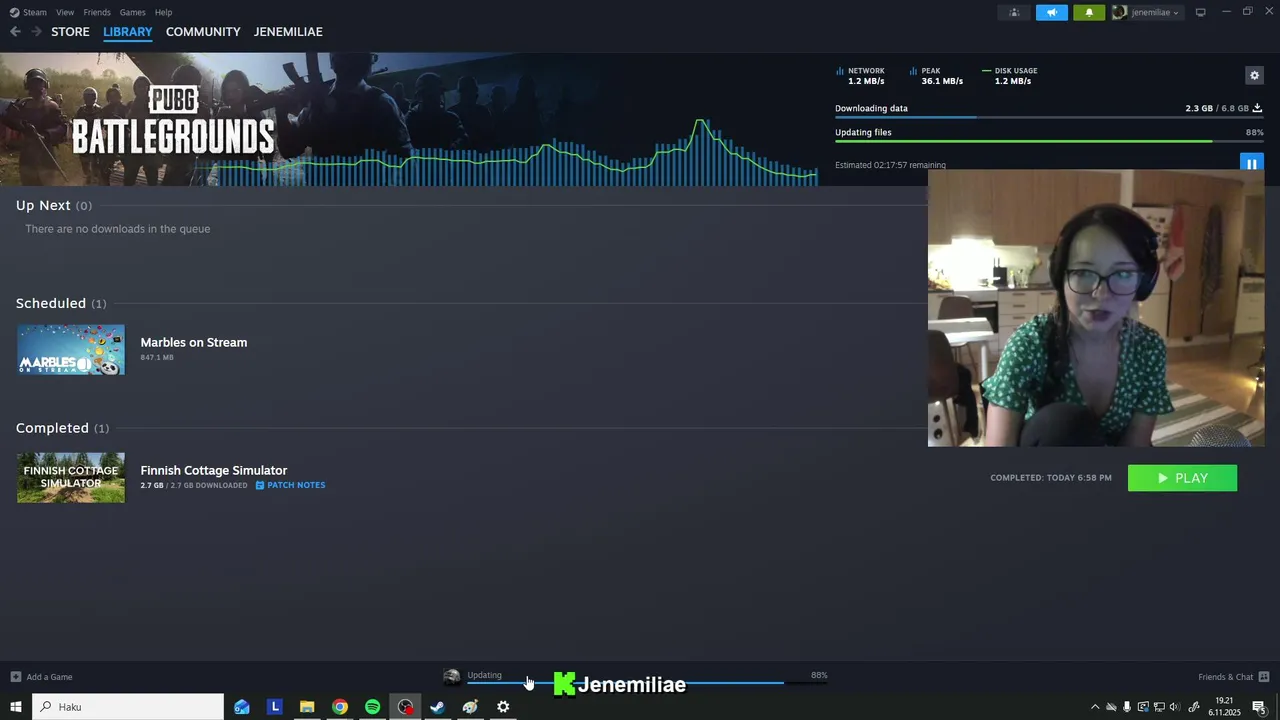Go to the STORE tab

(70, 32)
